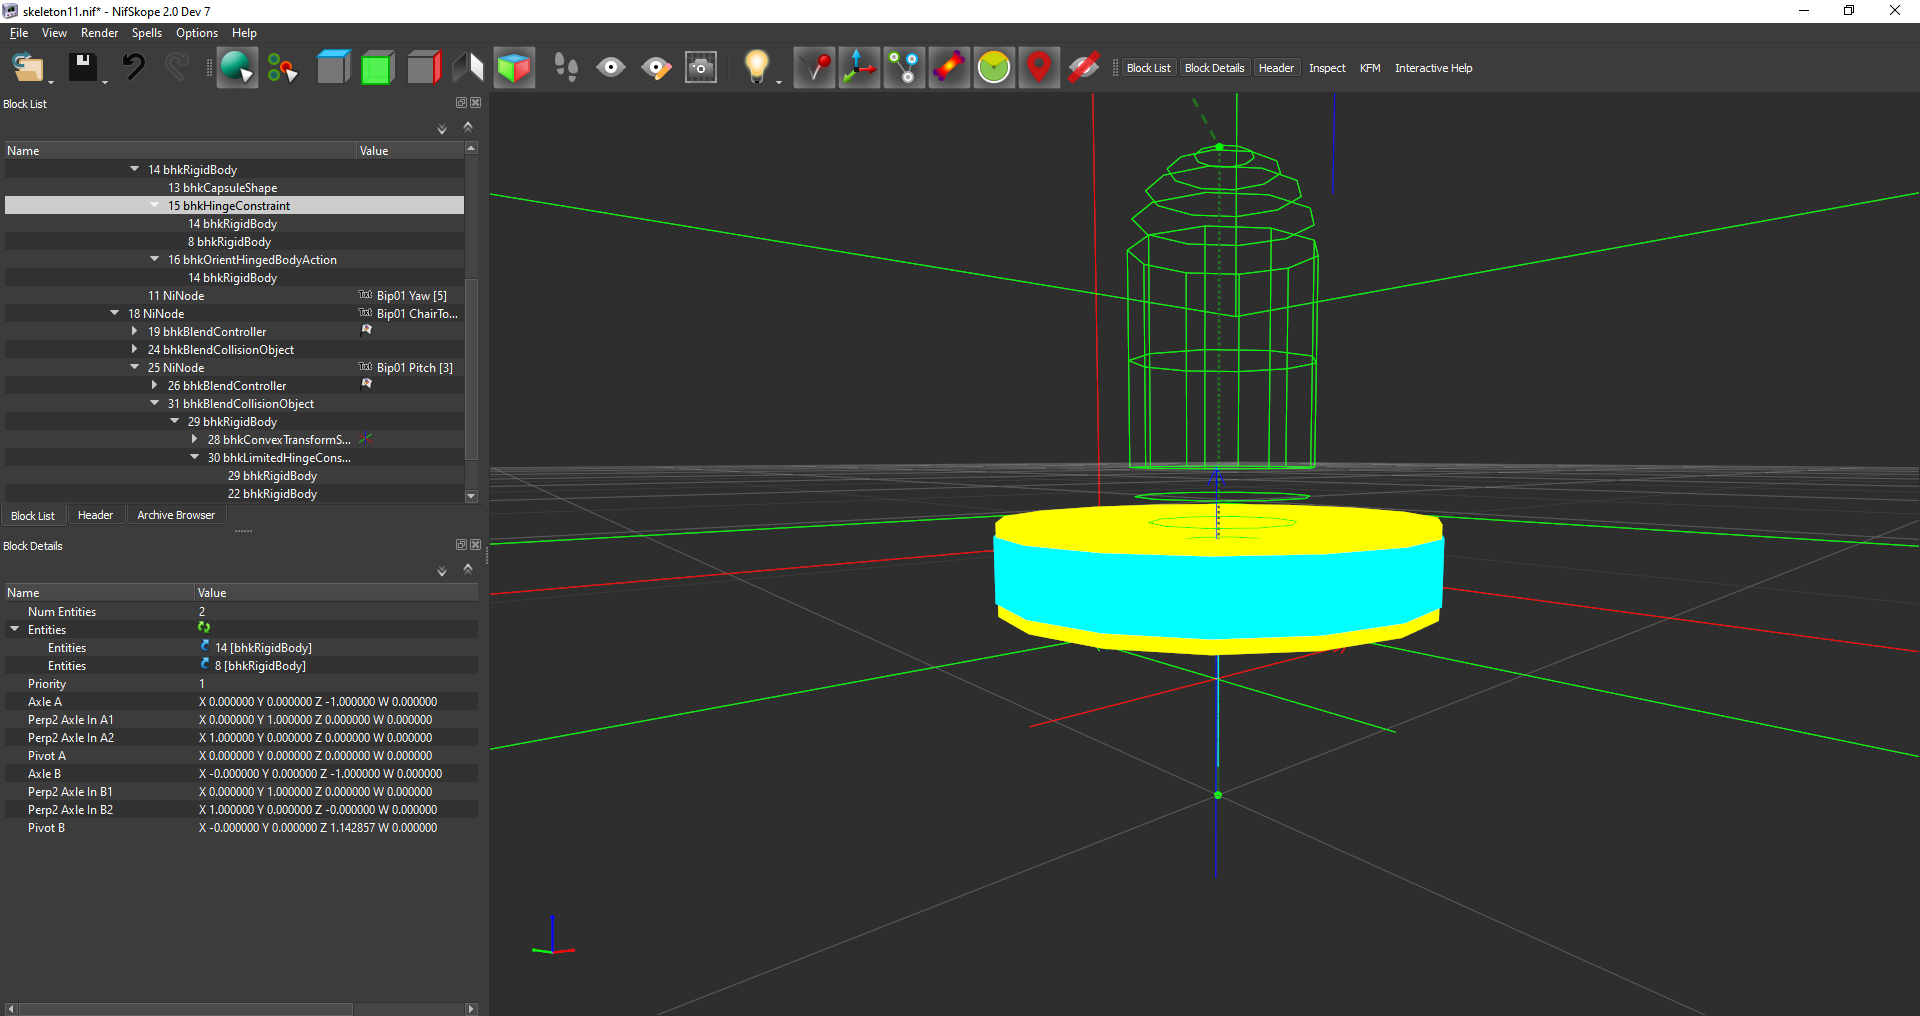Float the Block Details panel

pos(461,545)
